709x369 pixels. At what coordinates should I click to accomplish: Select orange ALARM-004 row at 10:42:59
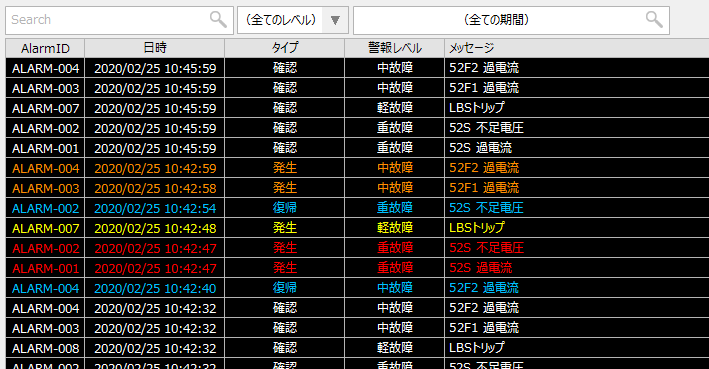357,168
